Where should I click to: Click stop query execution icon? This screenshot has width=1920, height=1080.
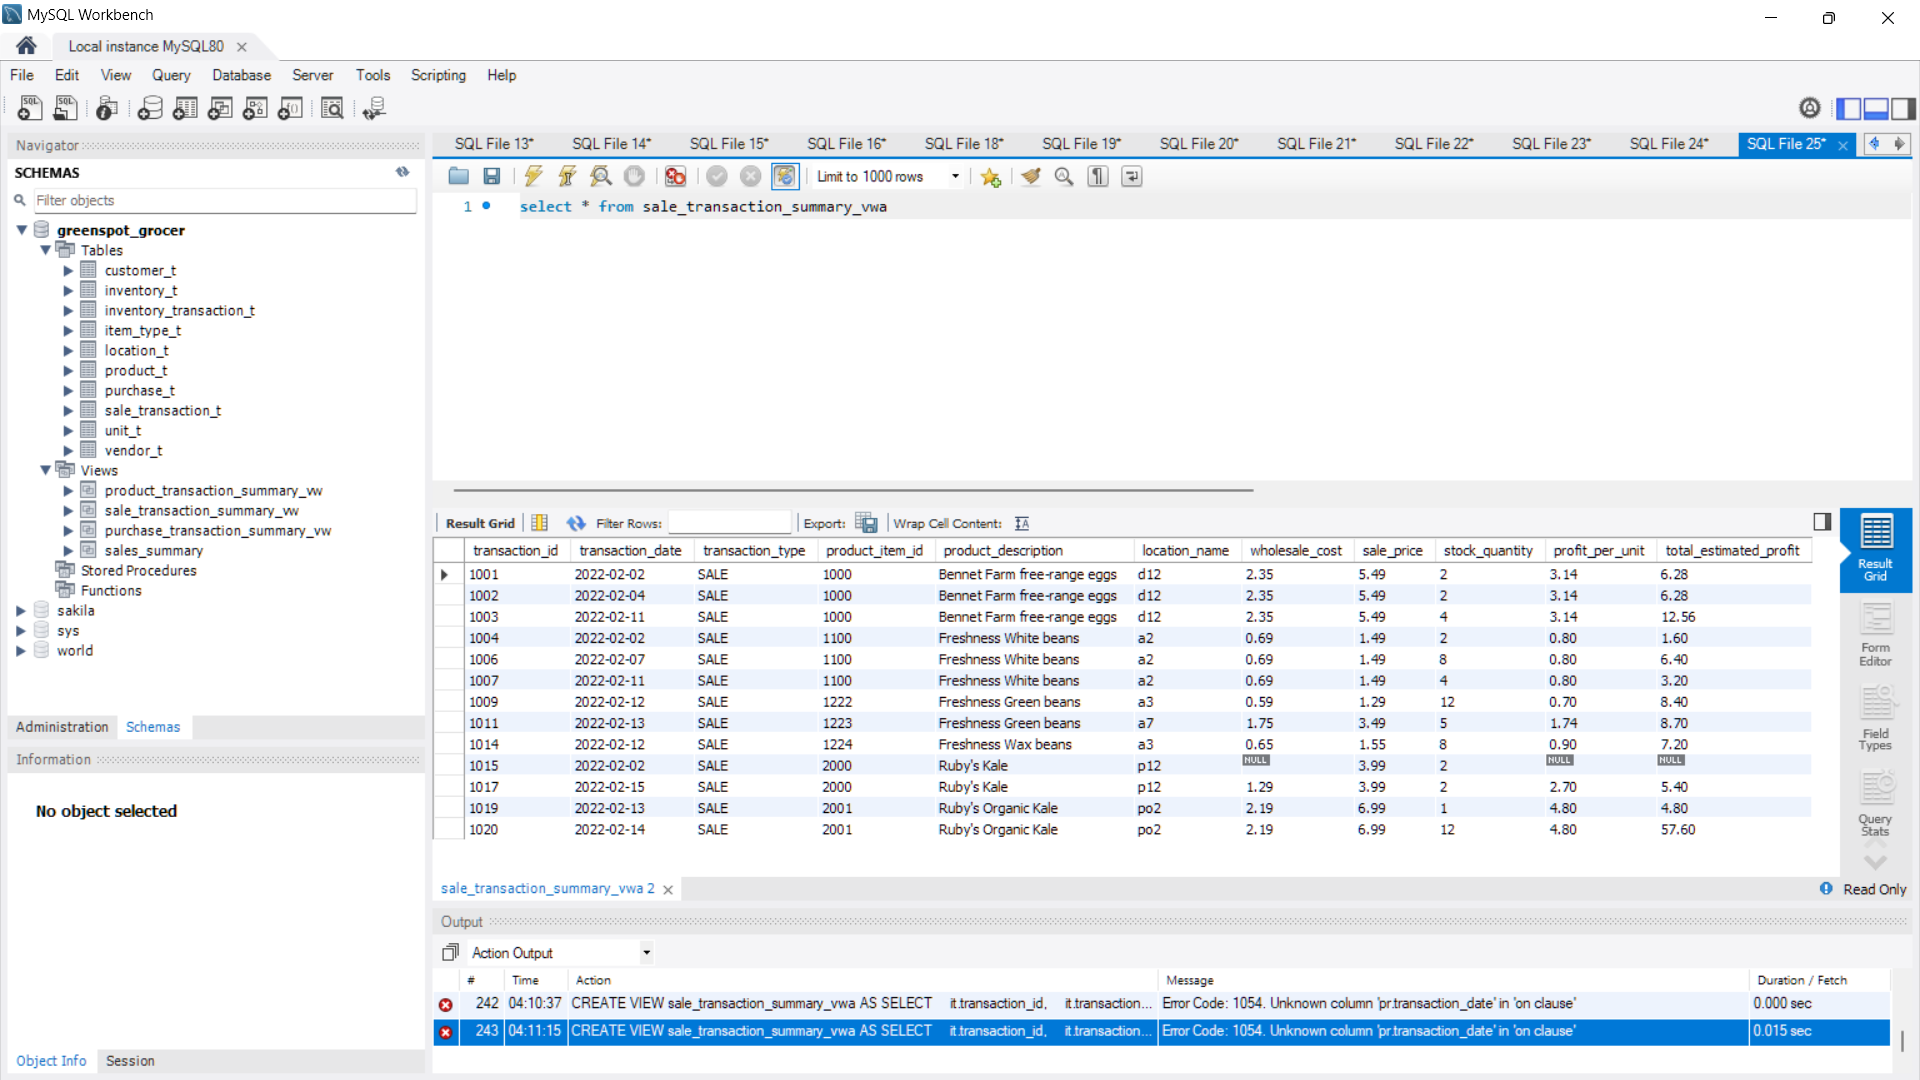634,176
